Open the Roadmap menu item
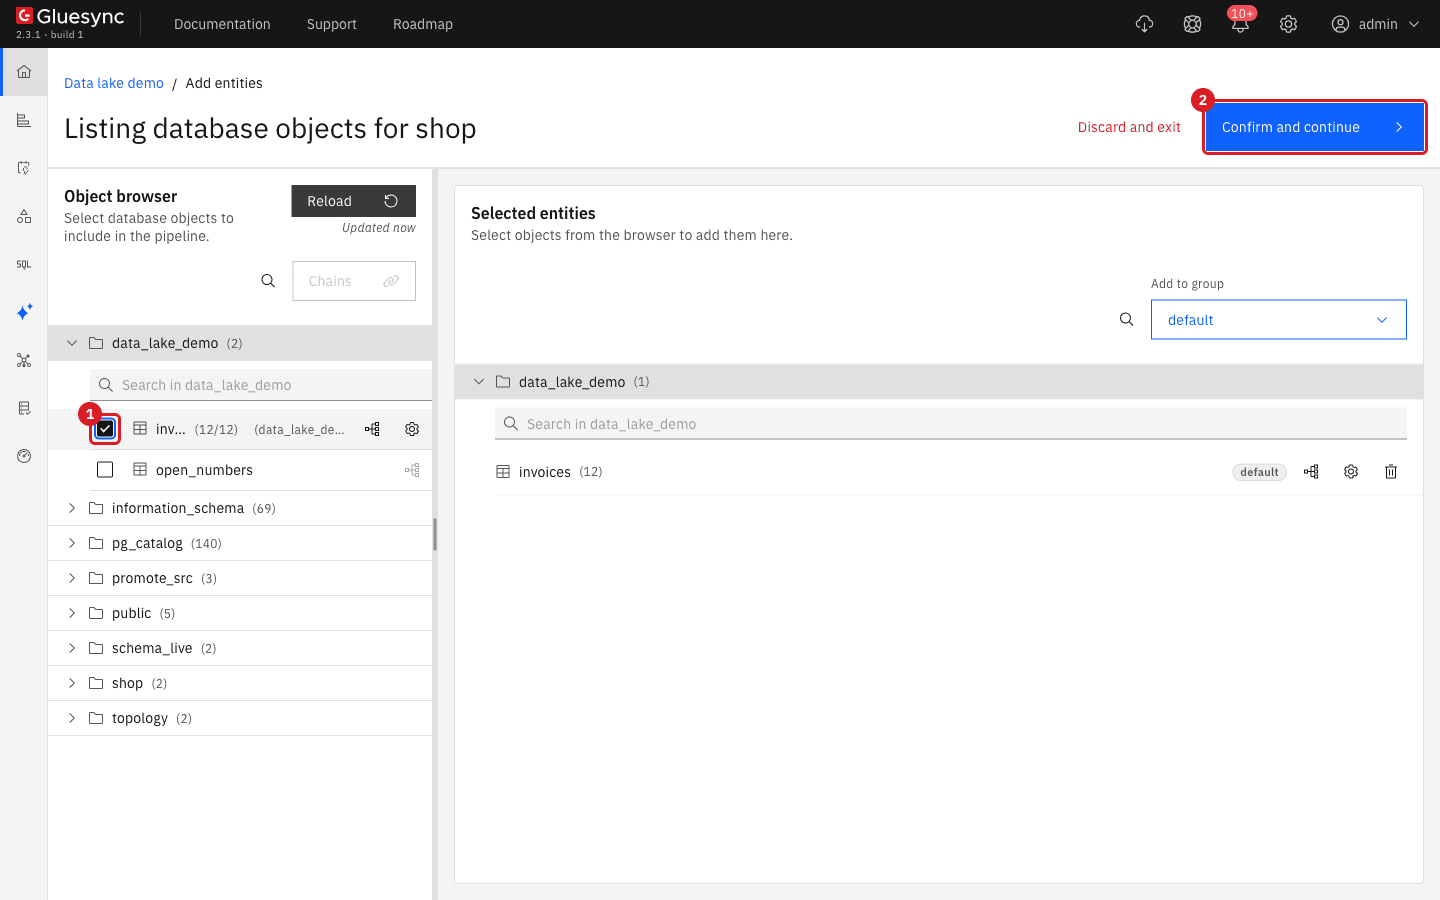1440x900 pixels. (423, 24)
